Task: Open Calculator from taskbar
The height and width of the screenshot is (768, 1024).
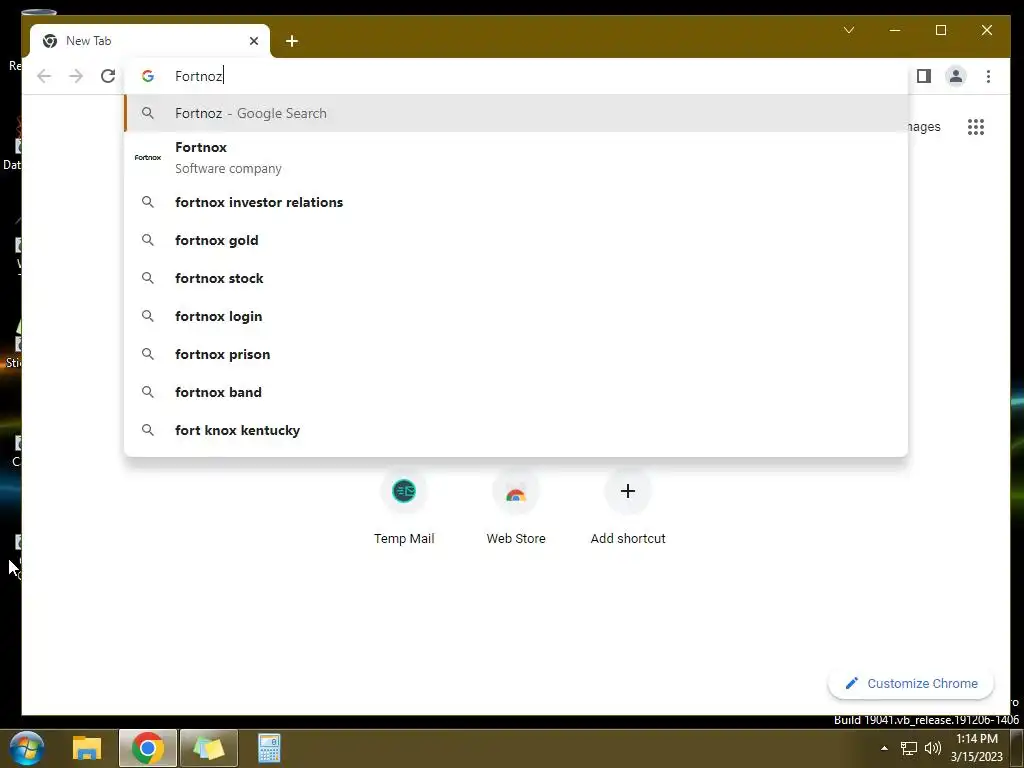Action: tap(269, 748)
